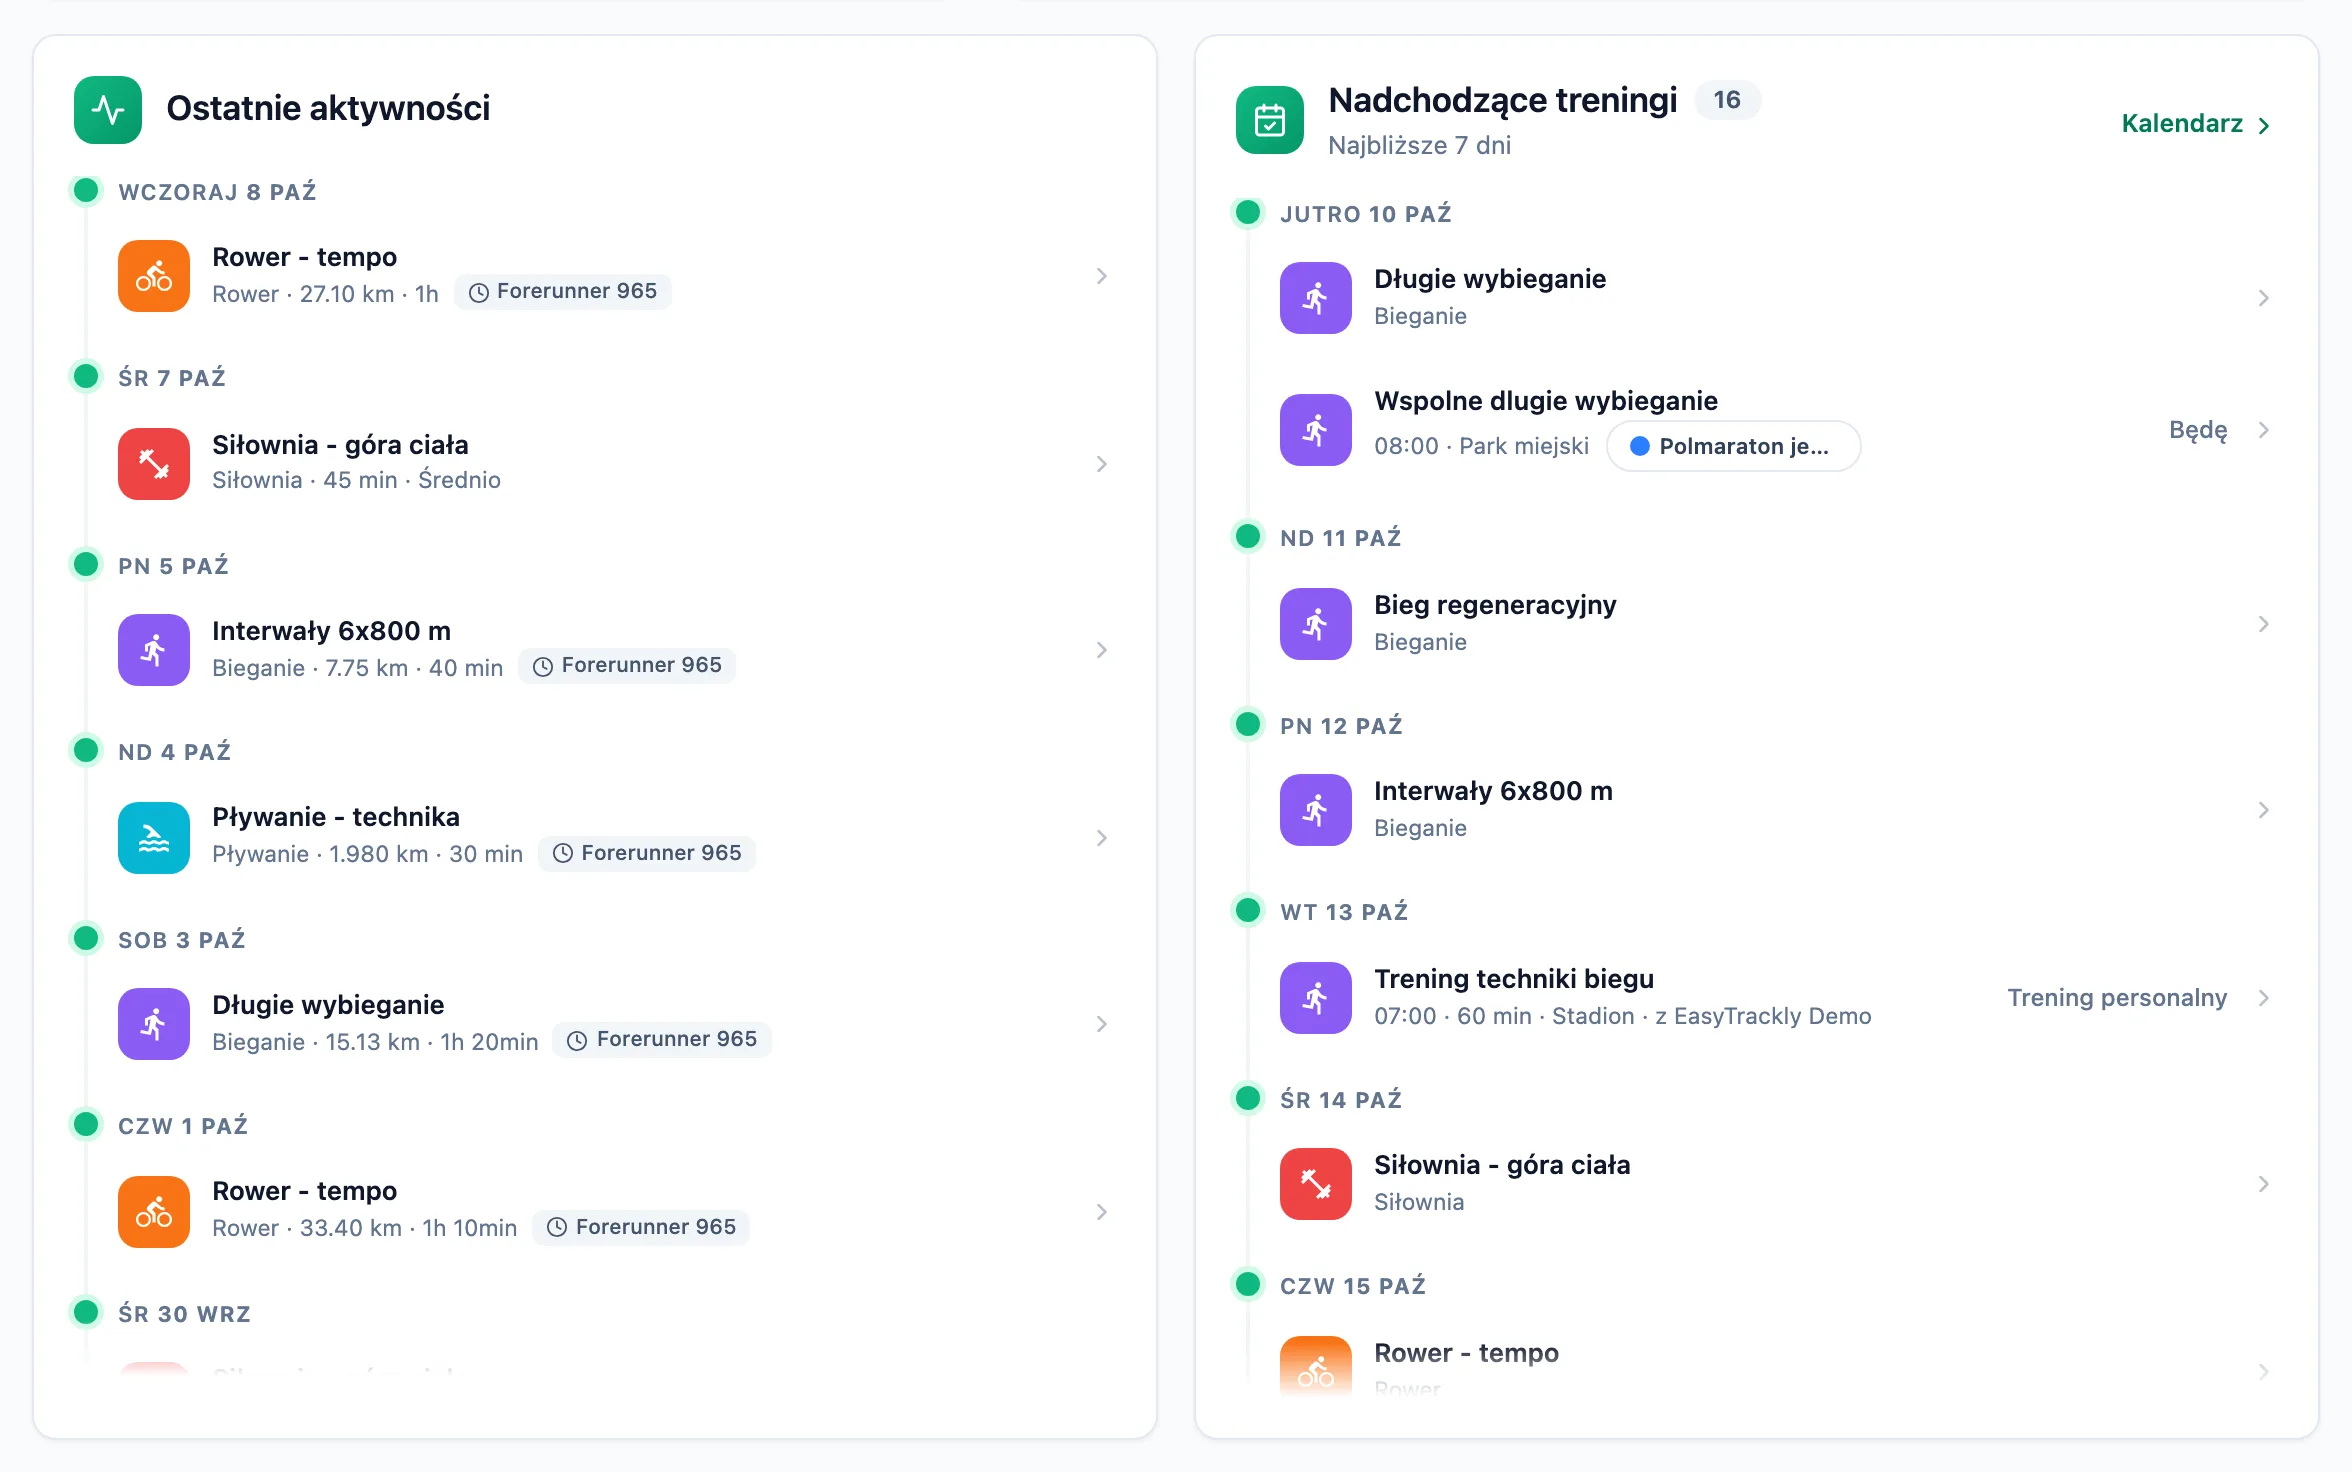The image size is (2352, 1472).
Task: Click the Trening personalny label
Action: tap(2117, 998)
